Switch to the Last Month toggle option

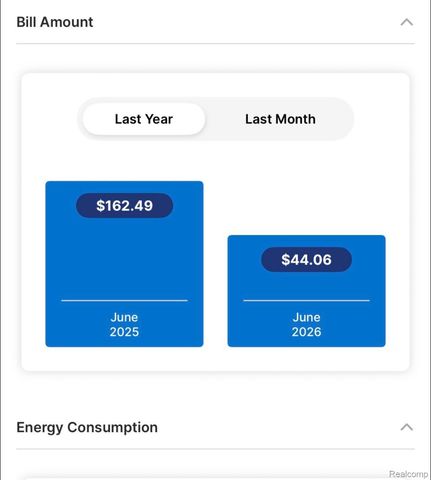click(280, 119)
